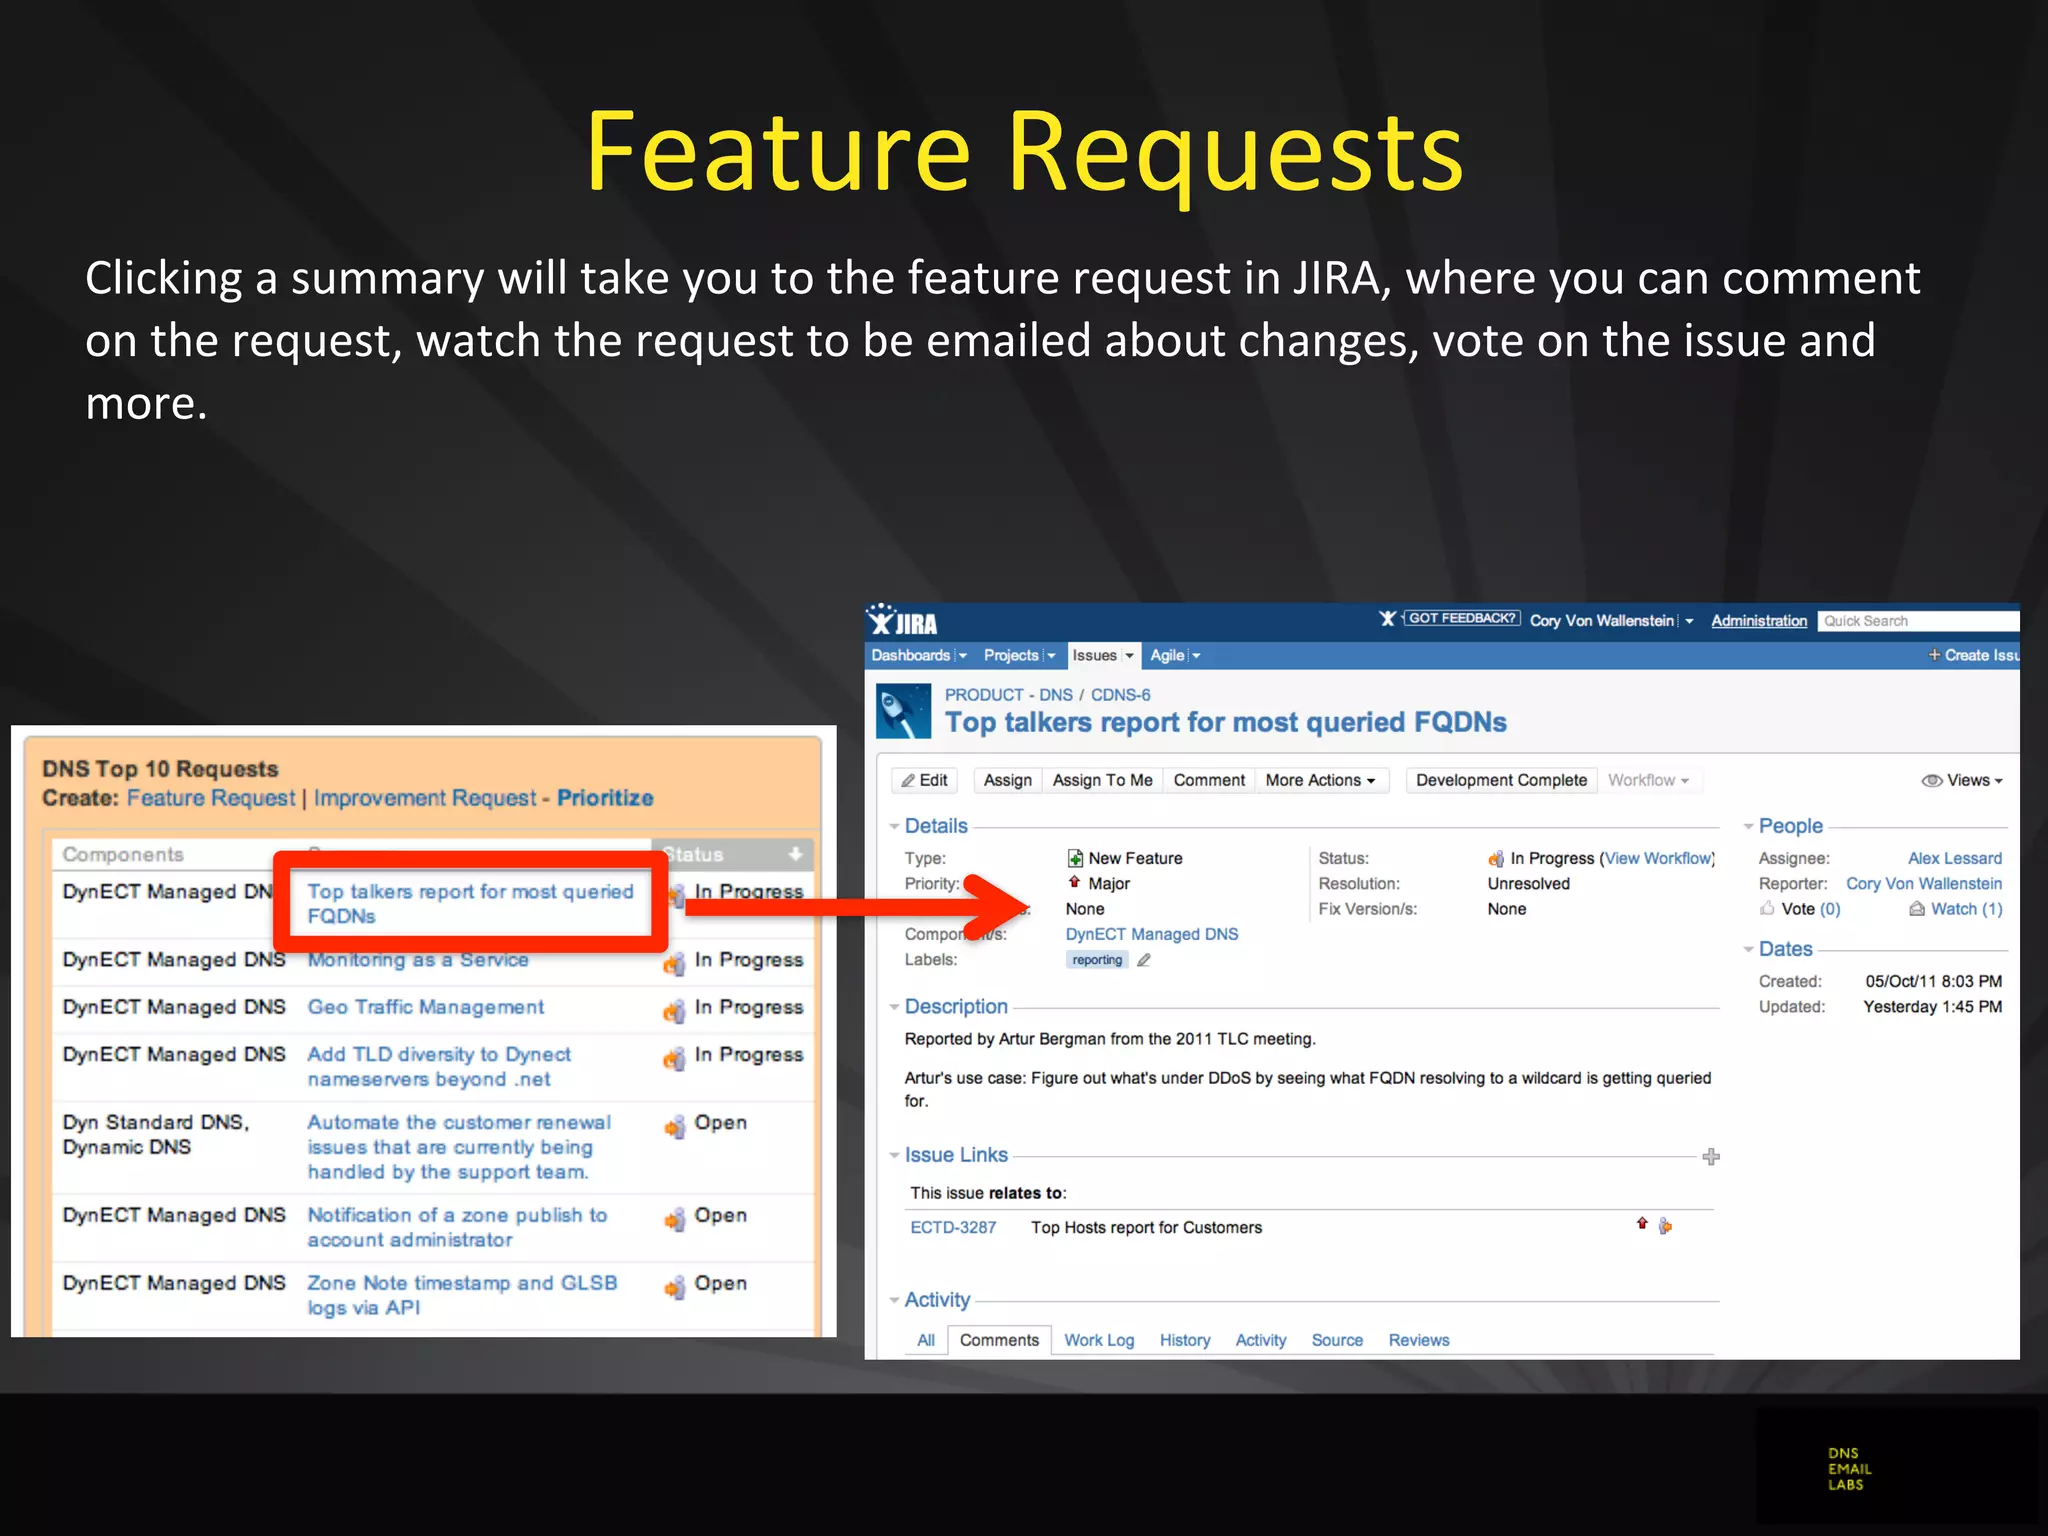Open the Workflow dropdown
Image resolution: width=2048 pixels, height=1536 pixels.
pos(1648,780)
